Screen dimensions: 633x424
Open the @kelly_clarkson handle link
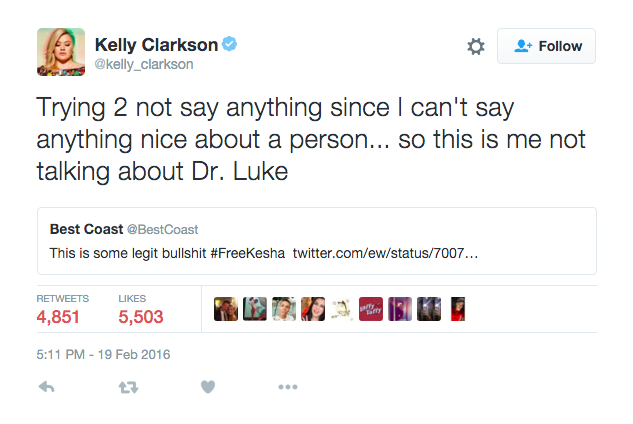(144, 64)
